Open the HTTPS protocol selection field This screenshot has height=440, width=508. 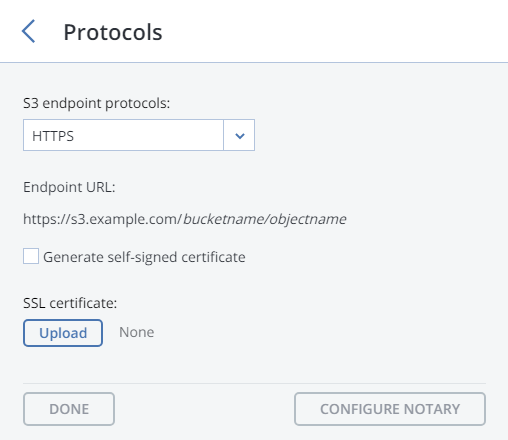[x=139, y=135]
